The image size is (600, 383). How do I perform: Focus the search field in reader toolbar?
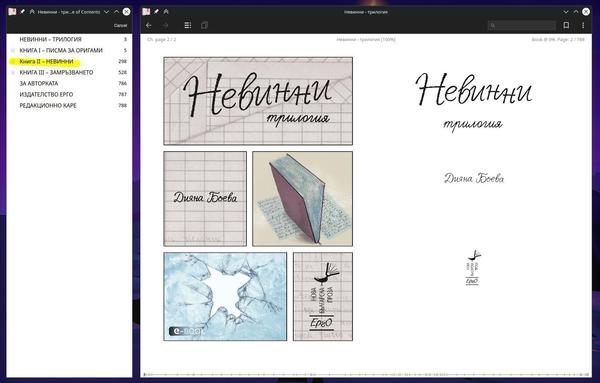tap(522, 26)
